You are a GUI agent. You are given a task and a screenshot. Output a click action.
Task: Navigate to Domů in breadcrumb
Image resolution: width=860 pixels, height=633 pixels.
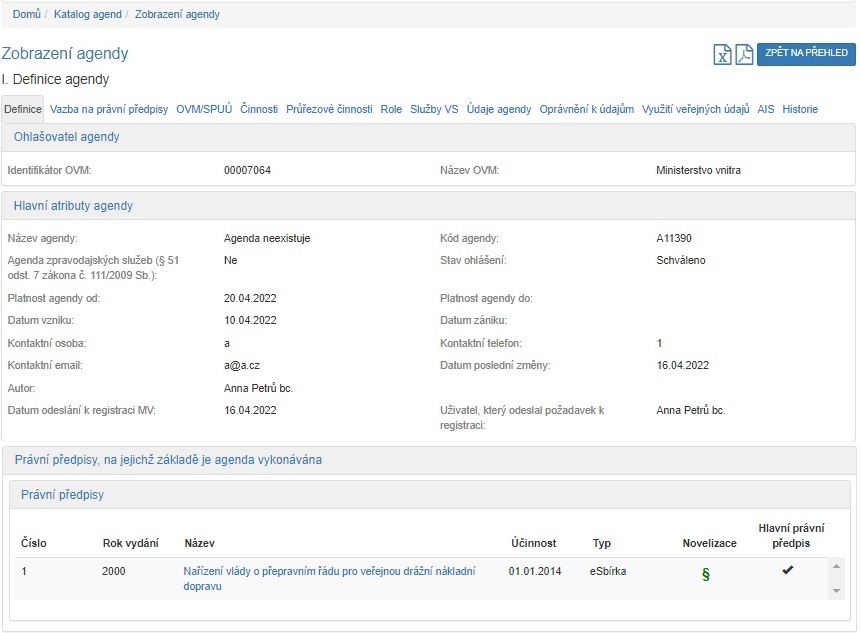point(27,14)
